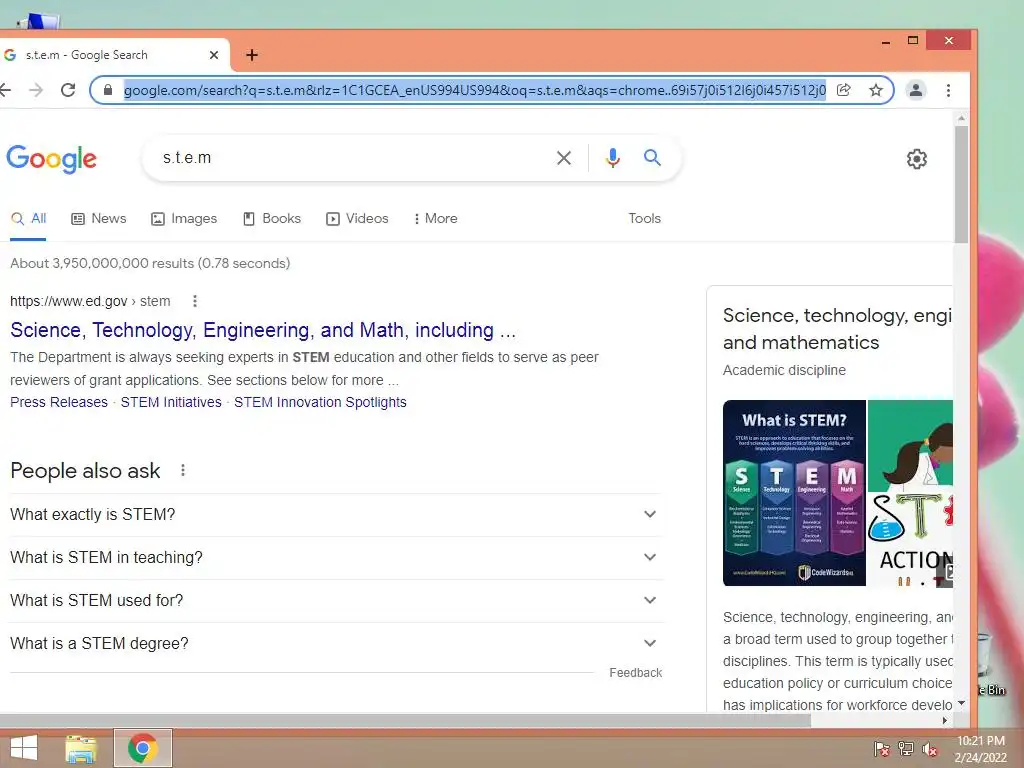Click the Chrome back arrow

pos(5,90)
